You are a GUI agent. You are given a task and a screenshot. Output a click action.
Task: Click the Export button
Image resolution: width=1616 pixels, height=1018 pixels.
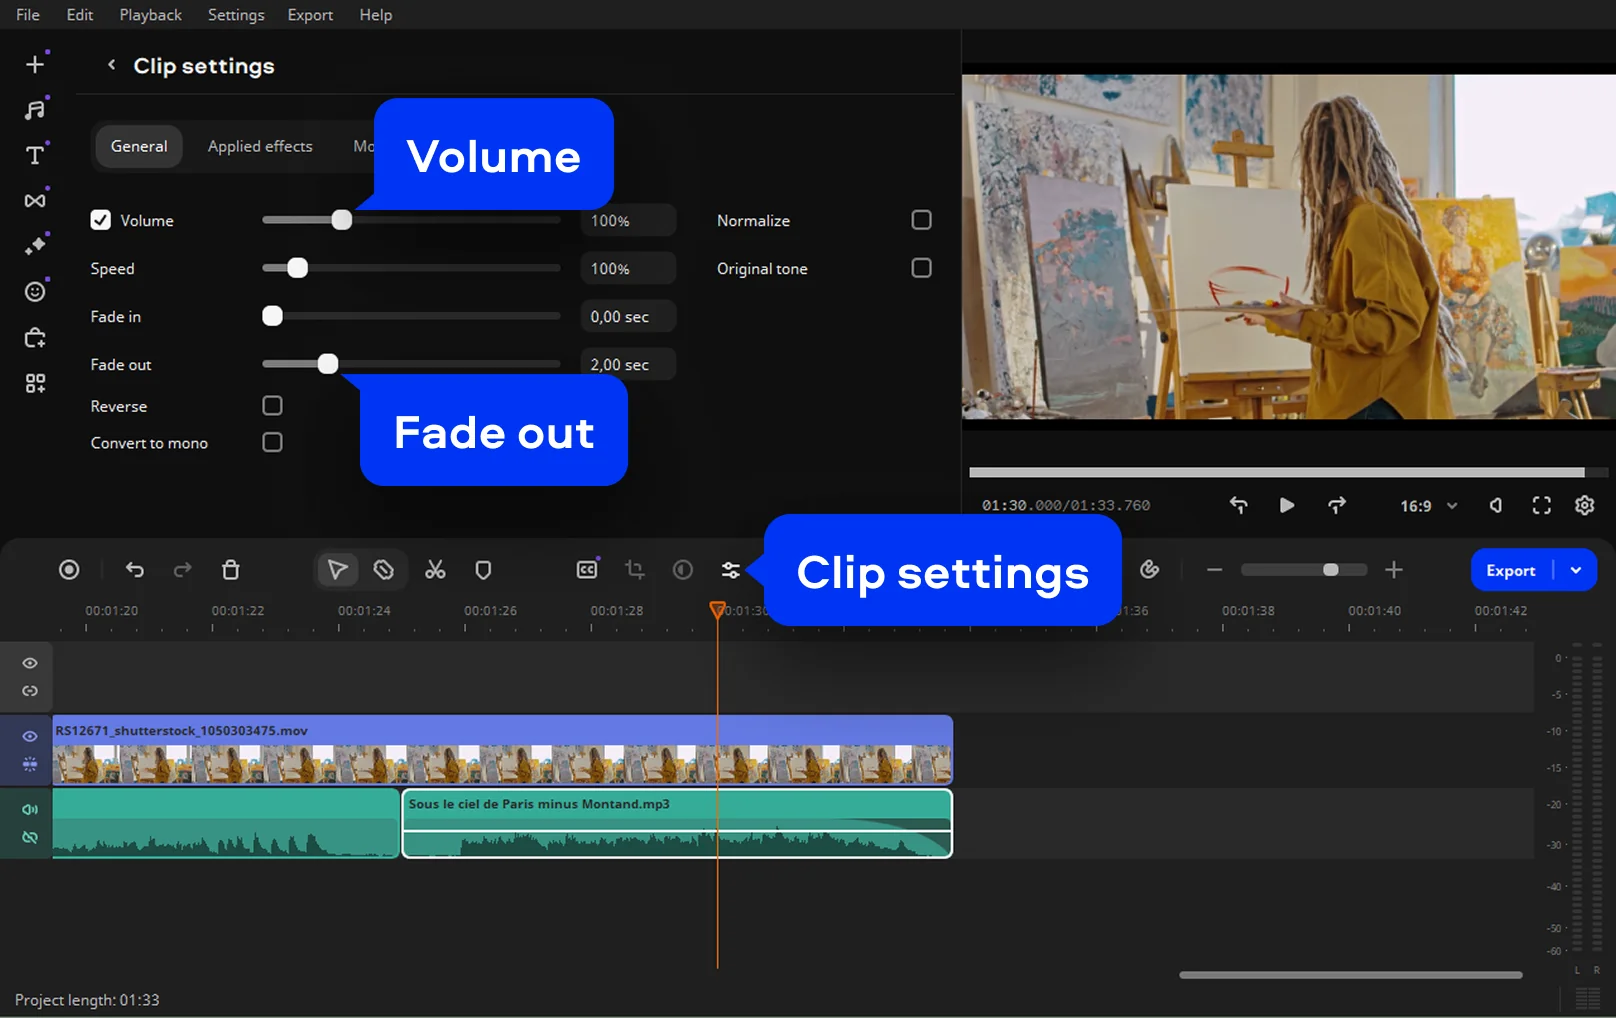[x=1510, y=570]
